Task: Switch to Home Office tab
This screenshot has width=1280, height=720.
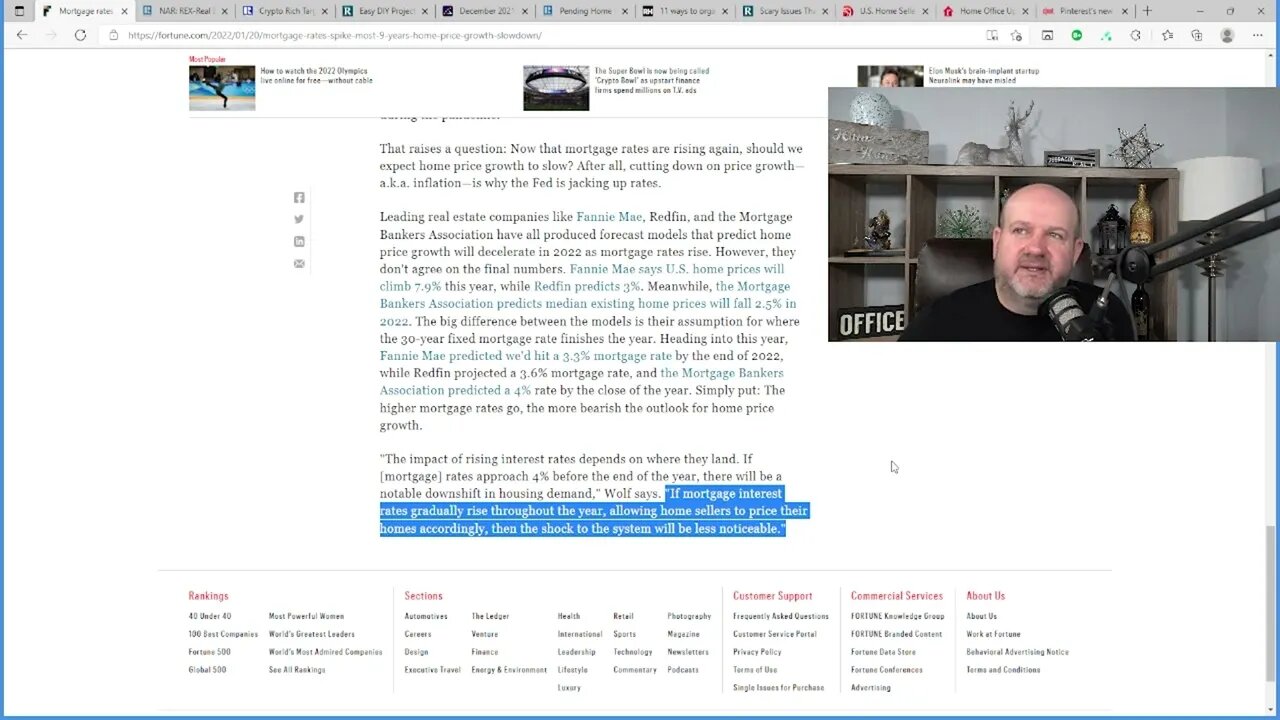Action: (984, 11)
